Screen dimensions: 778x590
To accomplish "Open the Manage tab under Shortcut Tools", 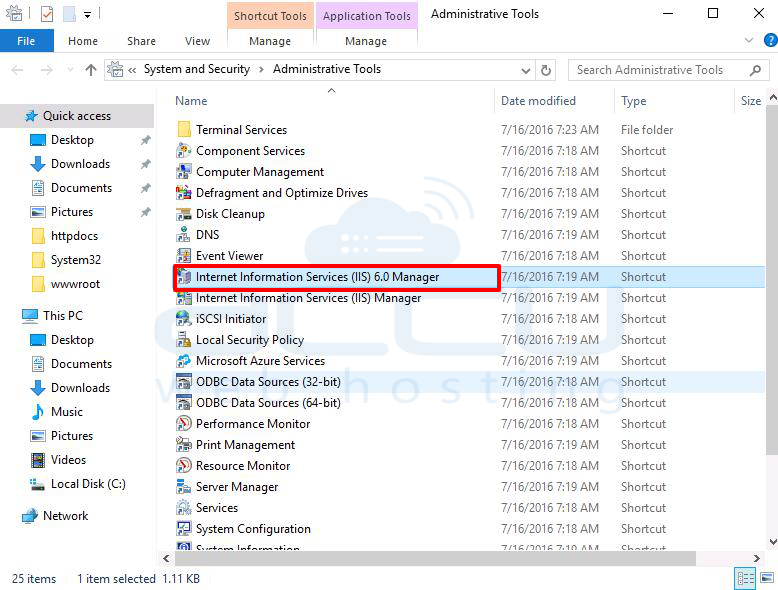I will tap(270, 41).
